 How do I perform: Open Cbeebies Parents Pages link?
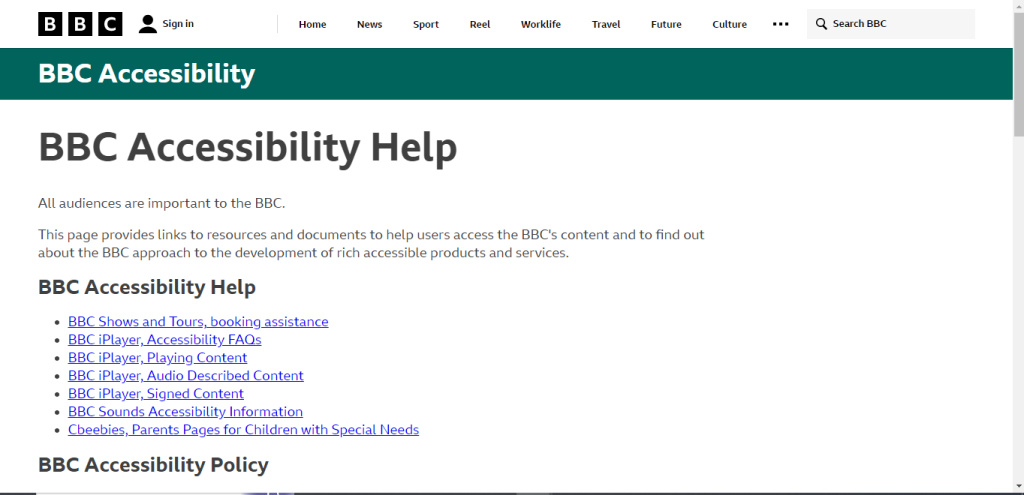(x=243, y=430)
